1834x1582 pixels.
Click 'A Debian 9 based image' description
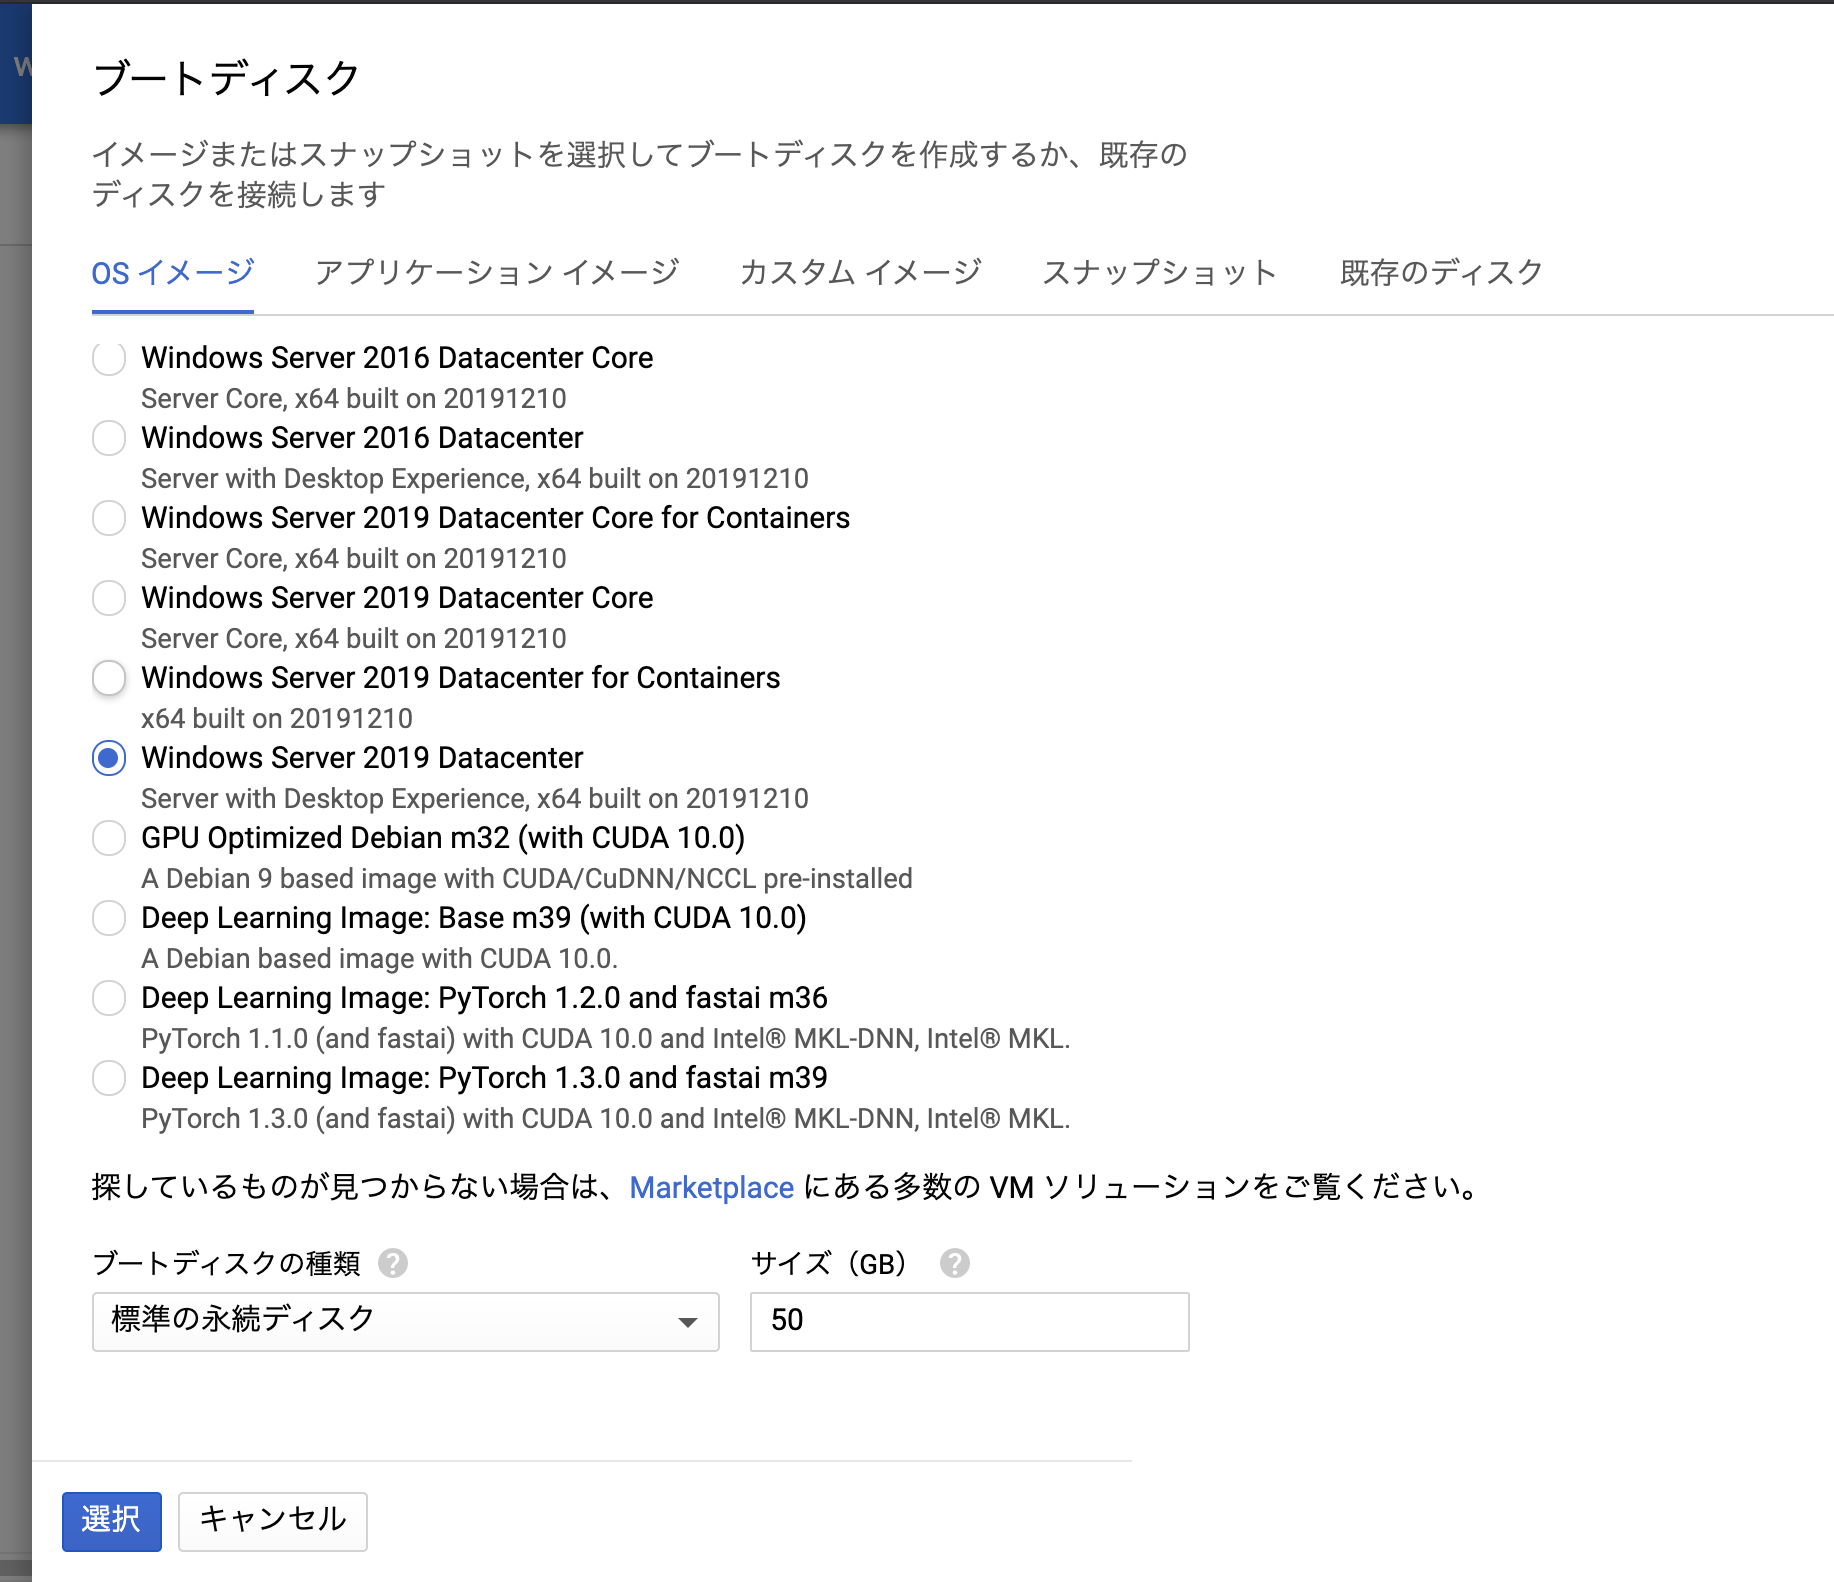[x=527, y=879]
